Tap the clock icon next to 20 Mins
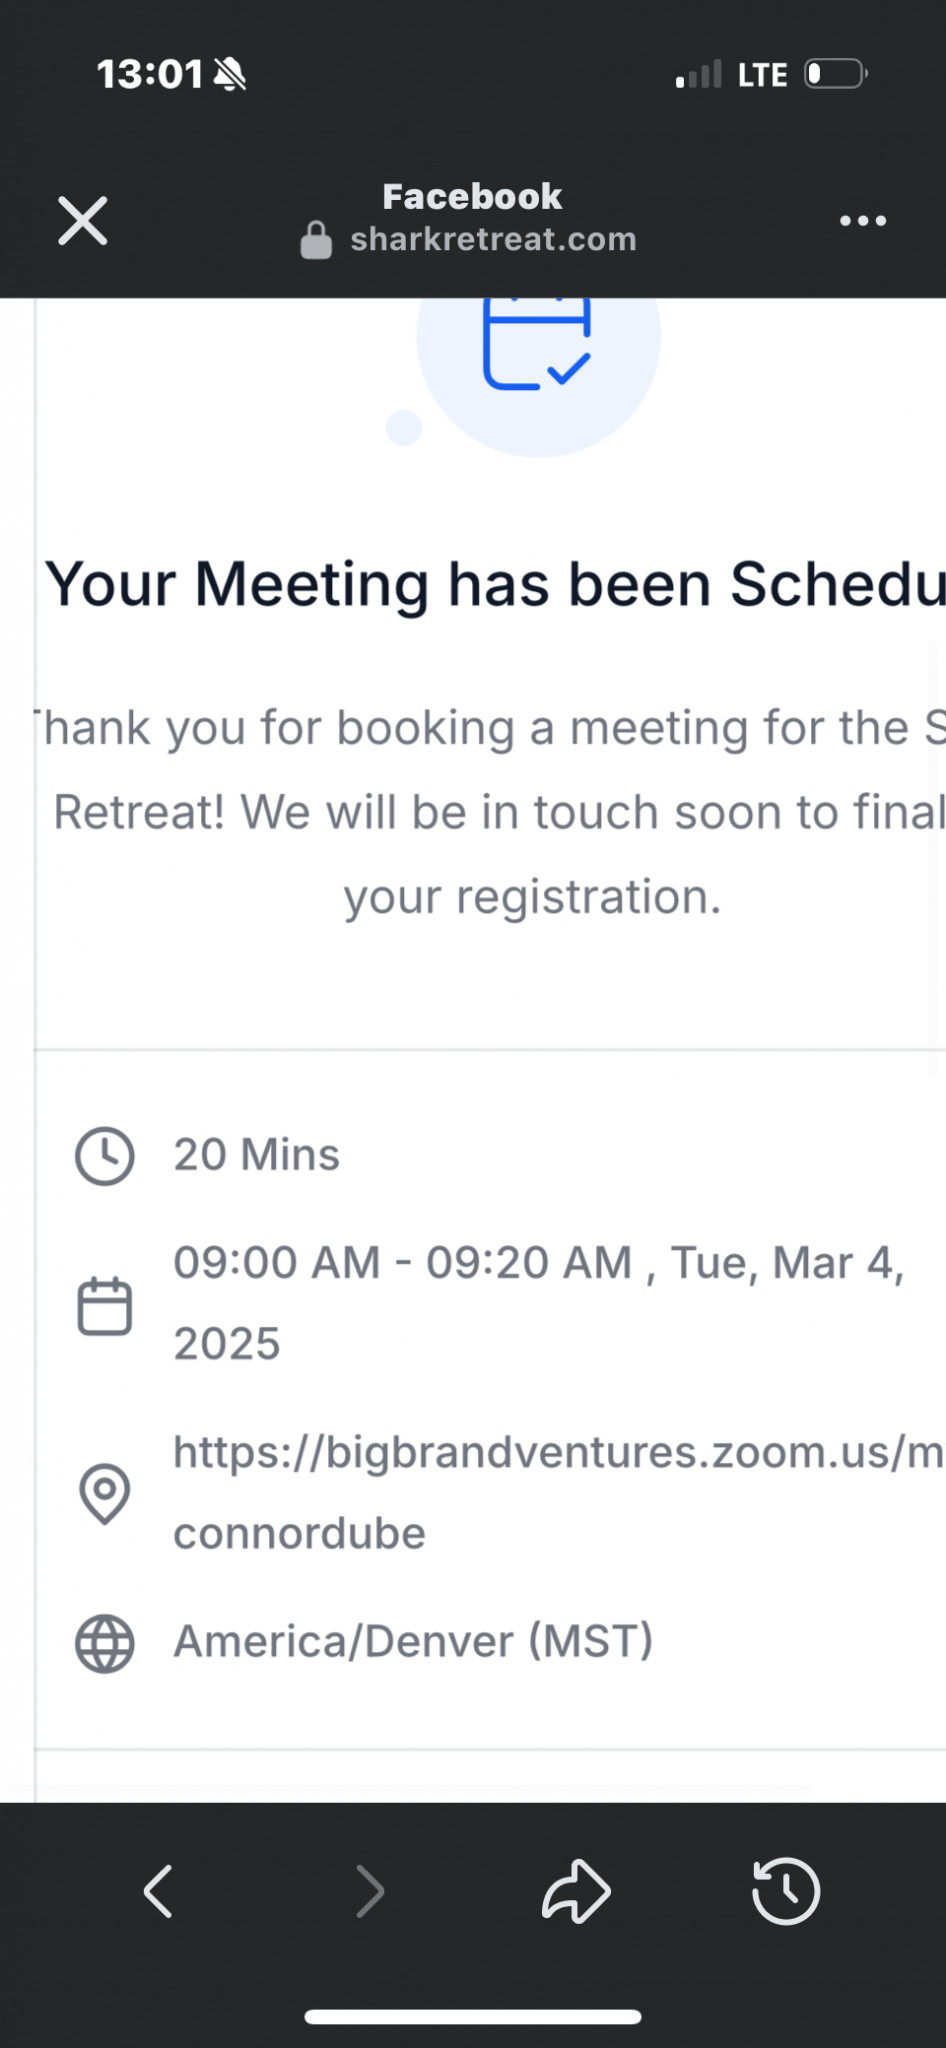Screen dimensions: 946x2048 105,1156
